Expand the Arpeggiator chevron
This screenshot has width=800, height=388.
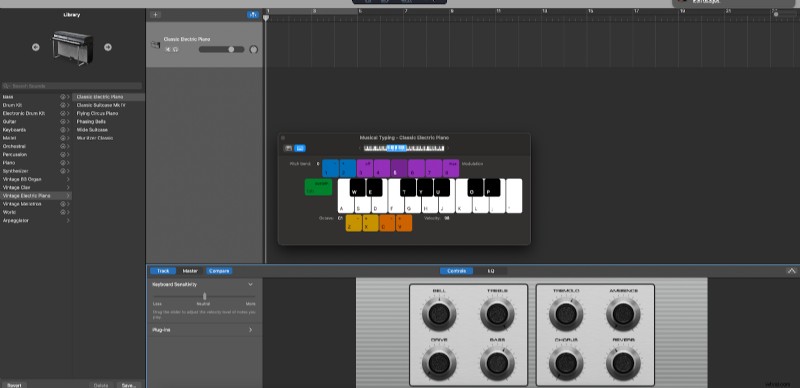point(68,221)
